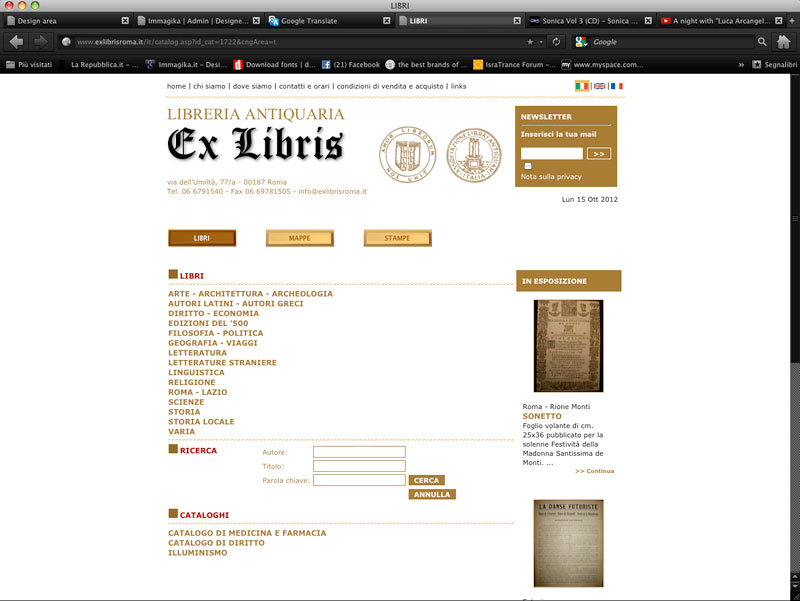Screen dimensions: 800x601
Task: Switch to the Design area tab
Action: [x=66, y=21]
